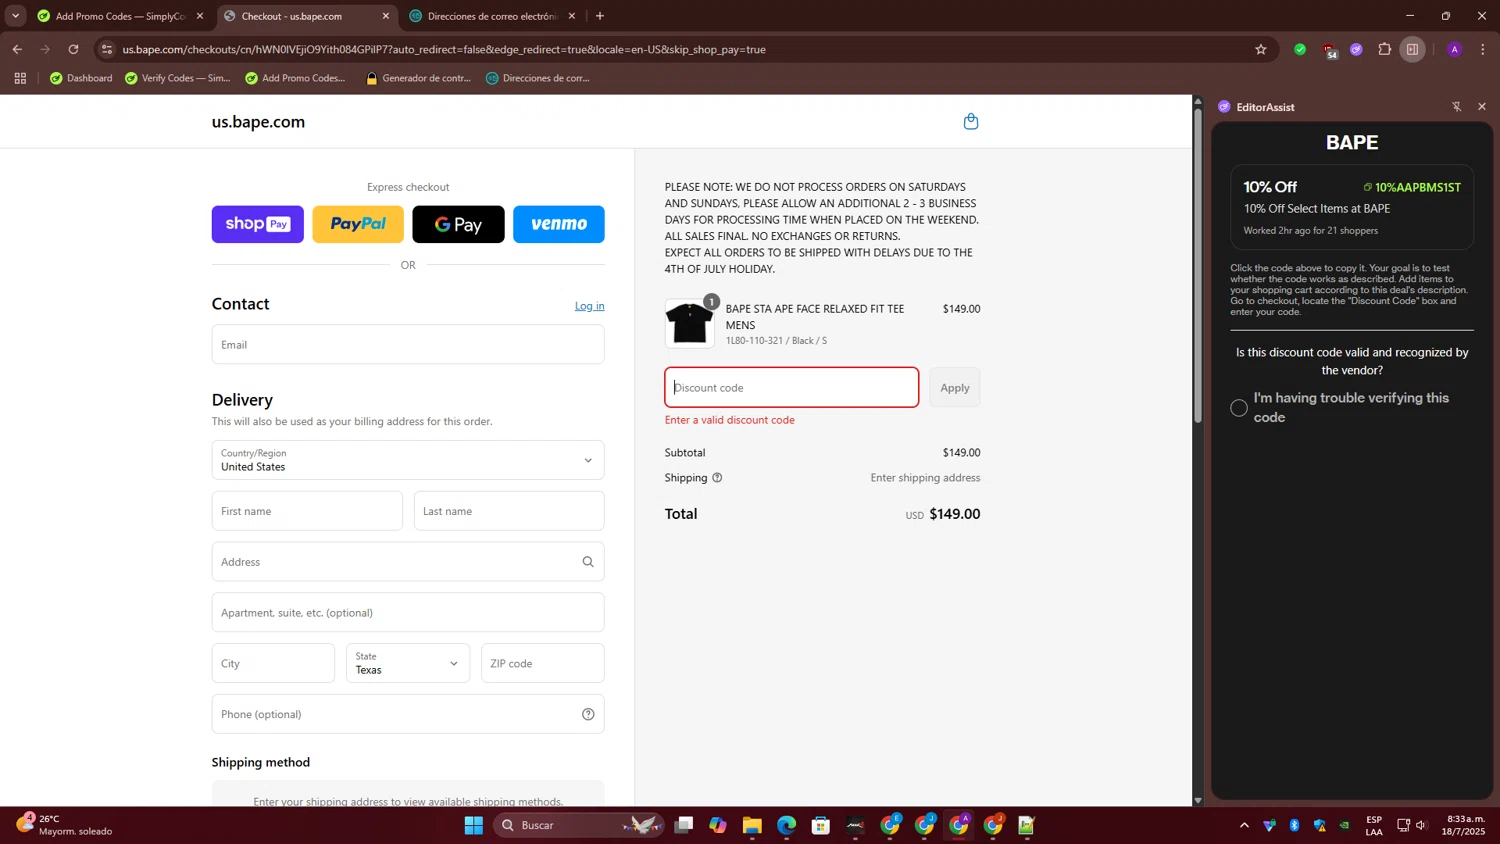This screenshot has width=1500, height=844.
Task: Open the Windows Start menu
Action: (474, 825)
